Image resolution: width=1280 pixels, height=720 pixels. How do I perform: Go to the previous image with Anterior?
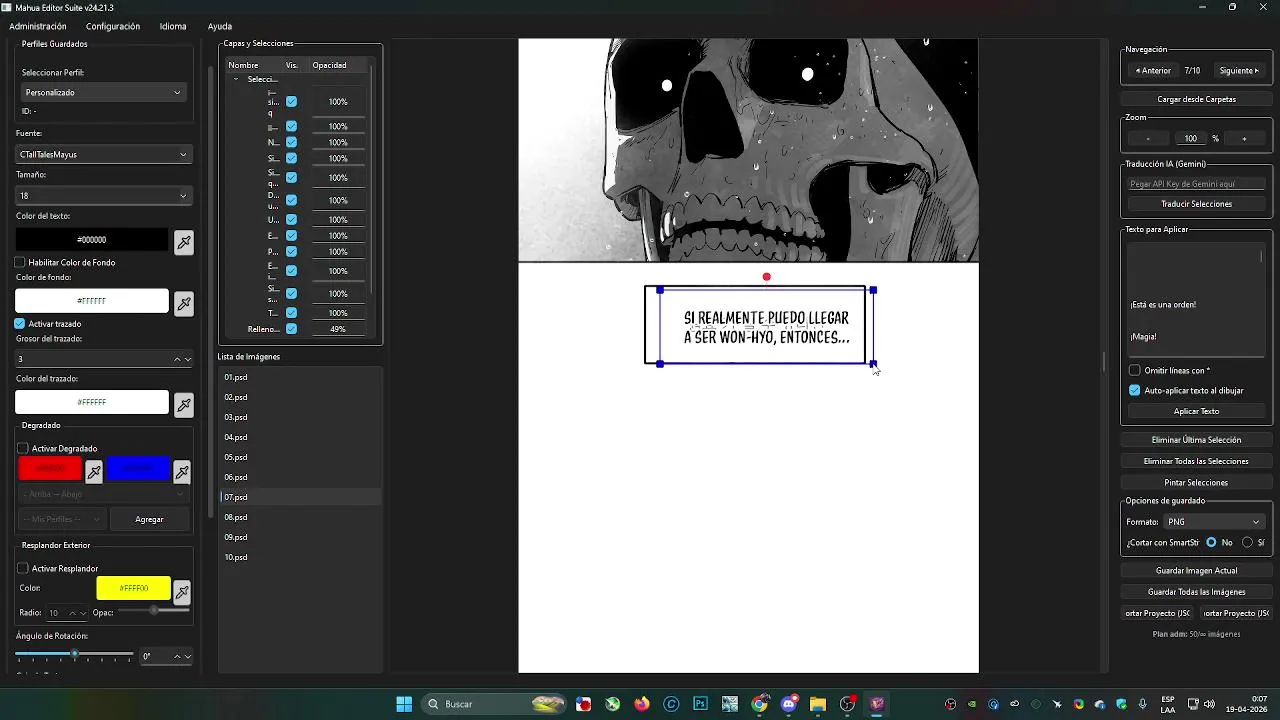[x=1153, y=71]
